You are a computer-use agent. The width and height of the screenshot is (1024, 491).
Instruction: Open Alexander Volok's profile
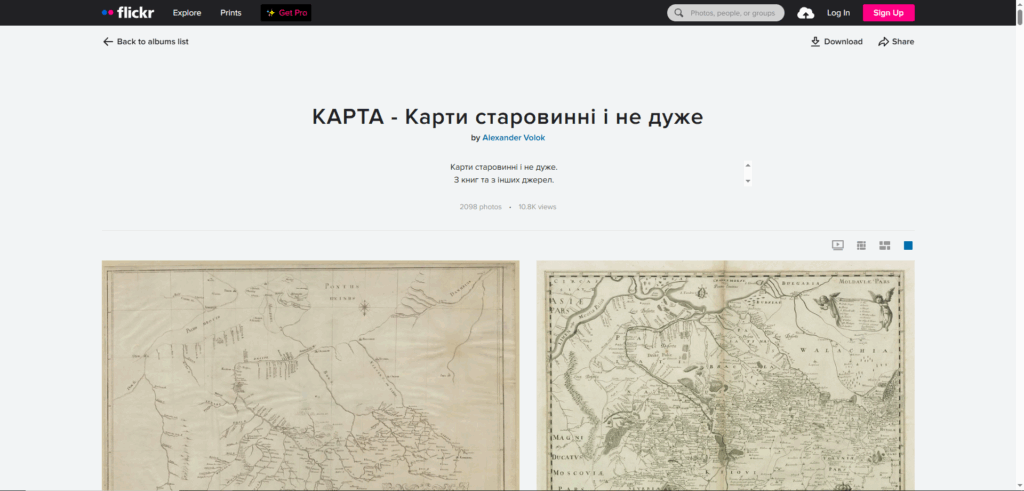pyautogui.click(x=514, y=138)
